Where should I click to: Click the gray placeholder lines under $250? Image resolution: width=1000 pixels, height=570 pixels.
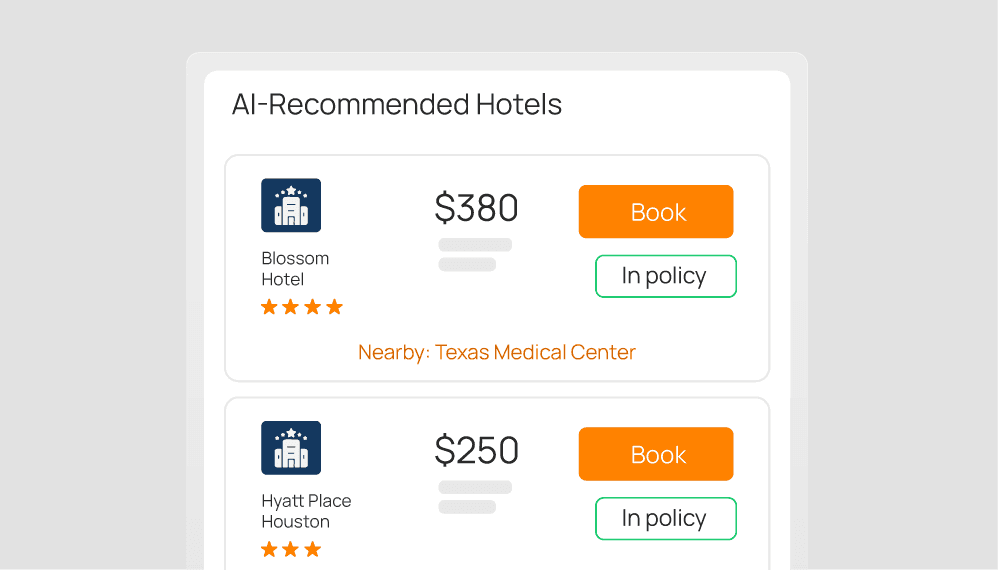(474, 497)
